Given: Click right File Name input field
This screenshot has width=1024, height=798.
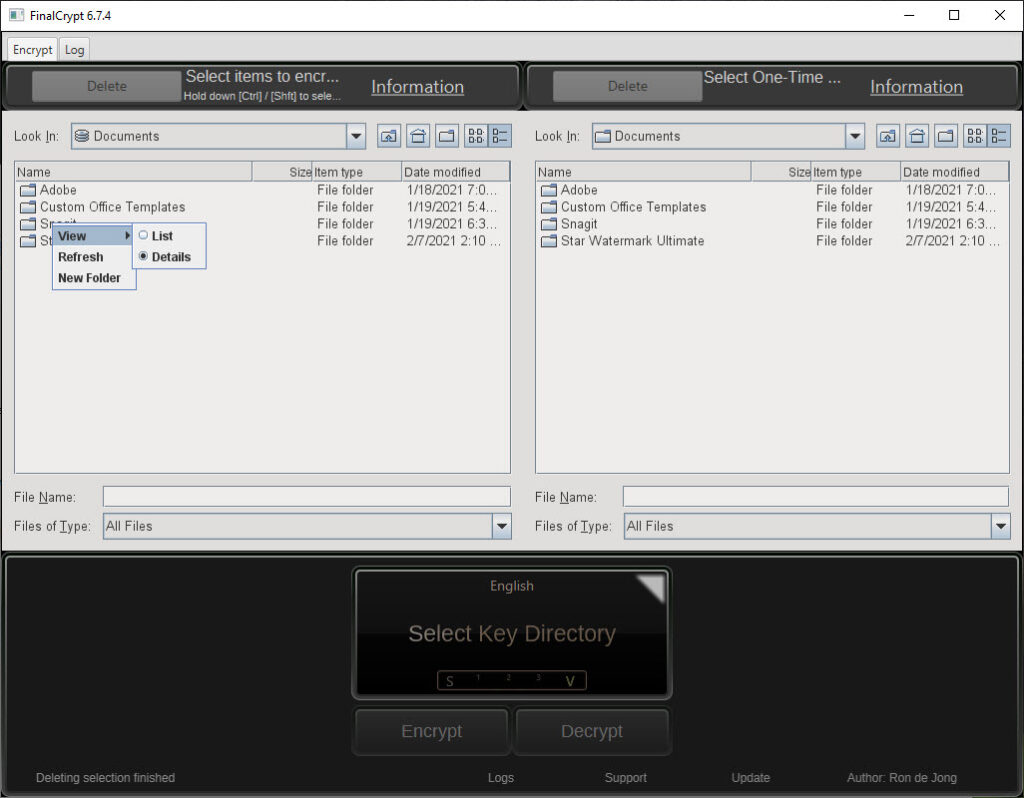Looking at the screenshot, I should [x=816, y=496].
